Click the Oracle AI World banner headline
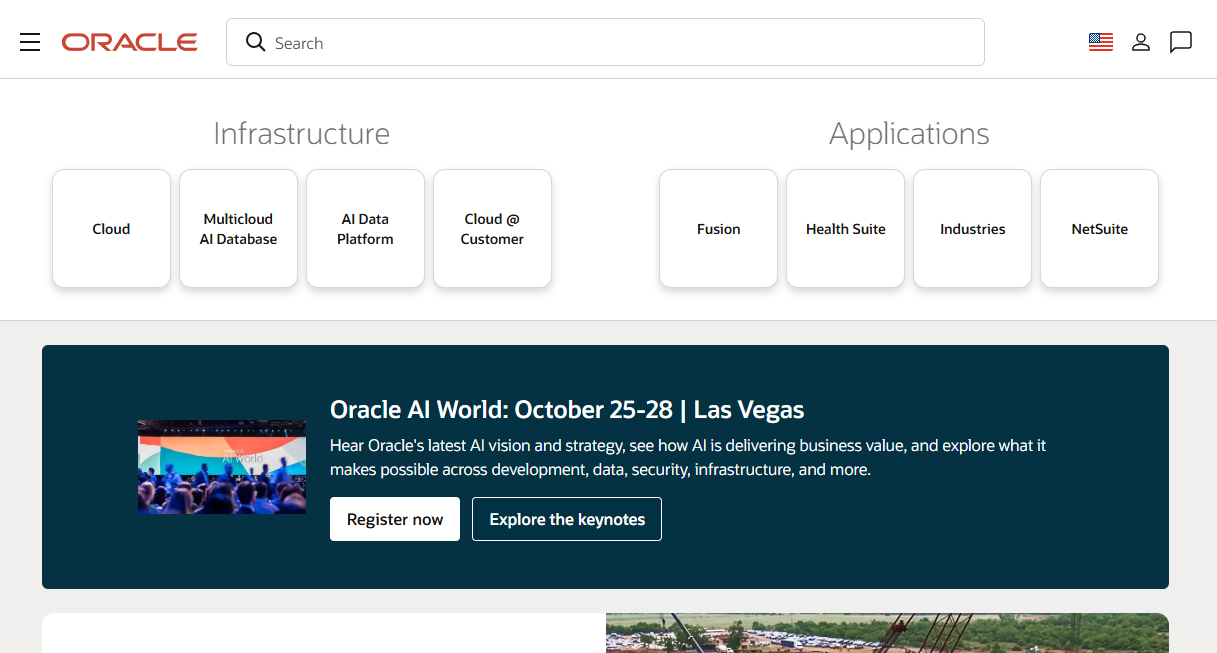Screen dimensions: 1217x653 567,410
